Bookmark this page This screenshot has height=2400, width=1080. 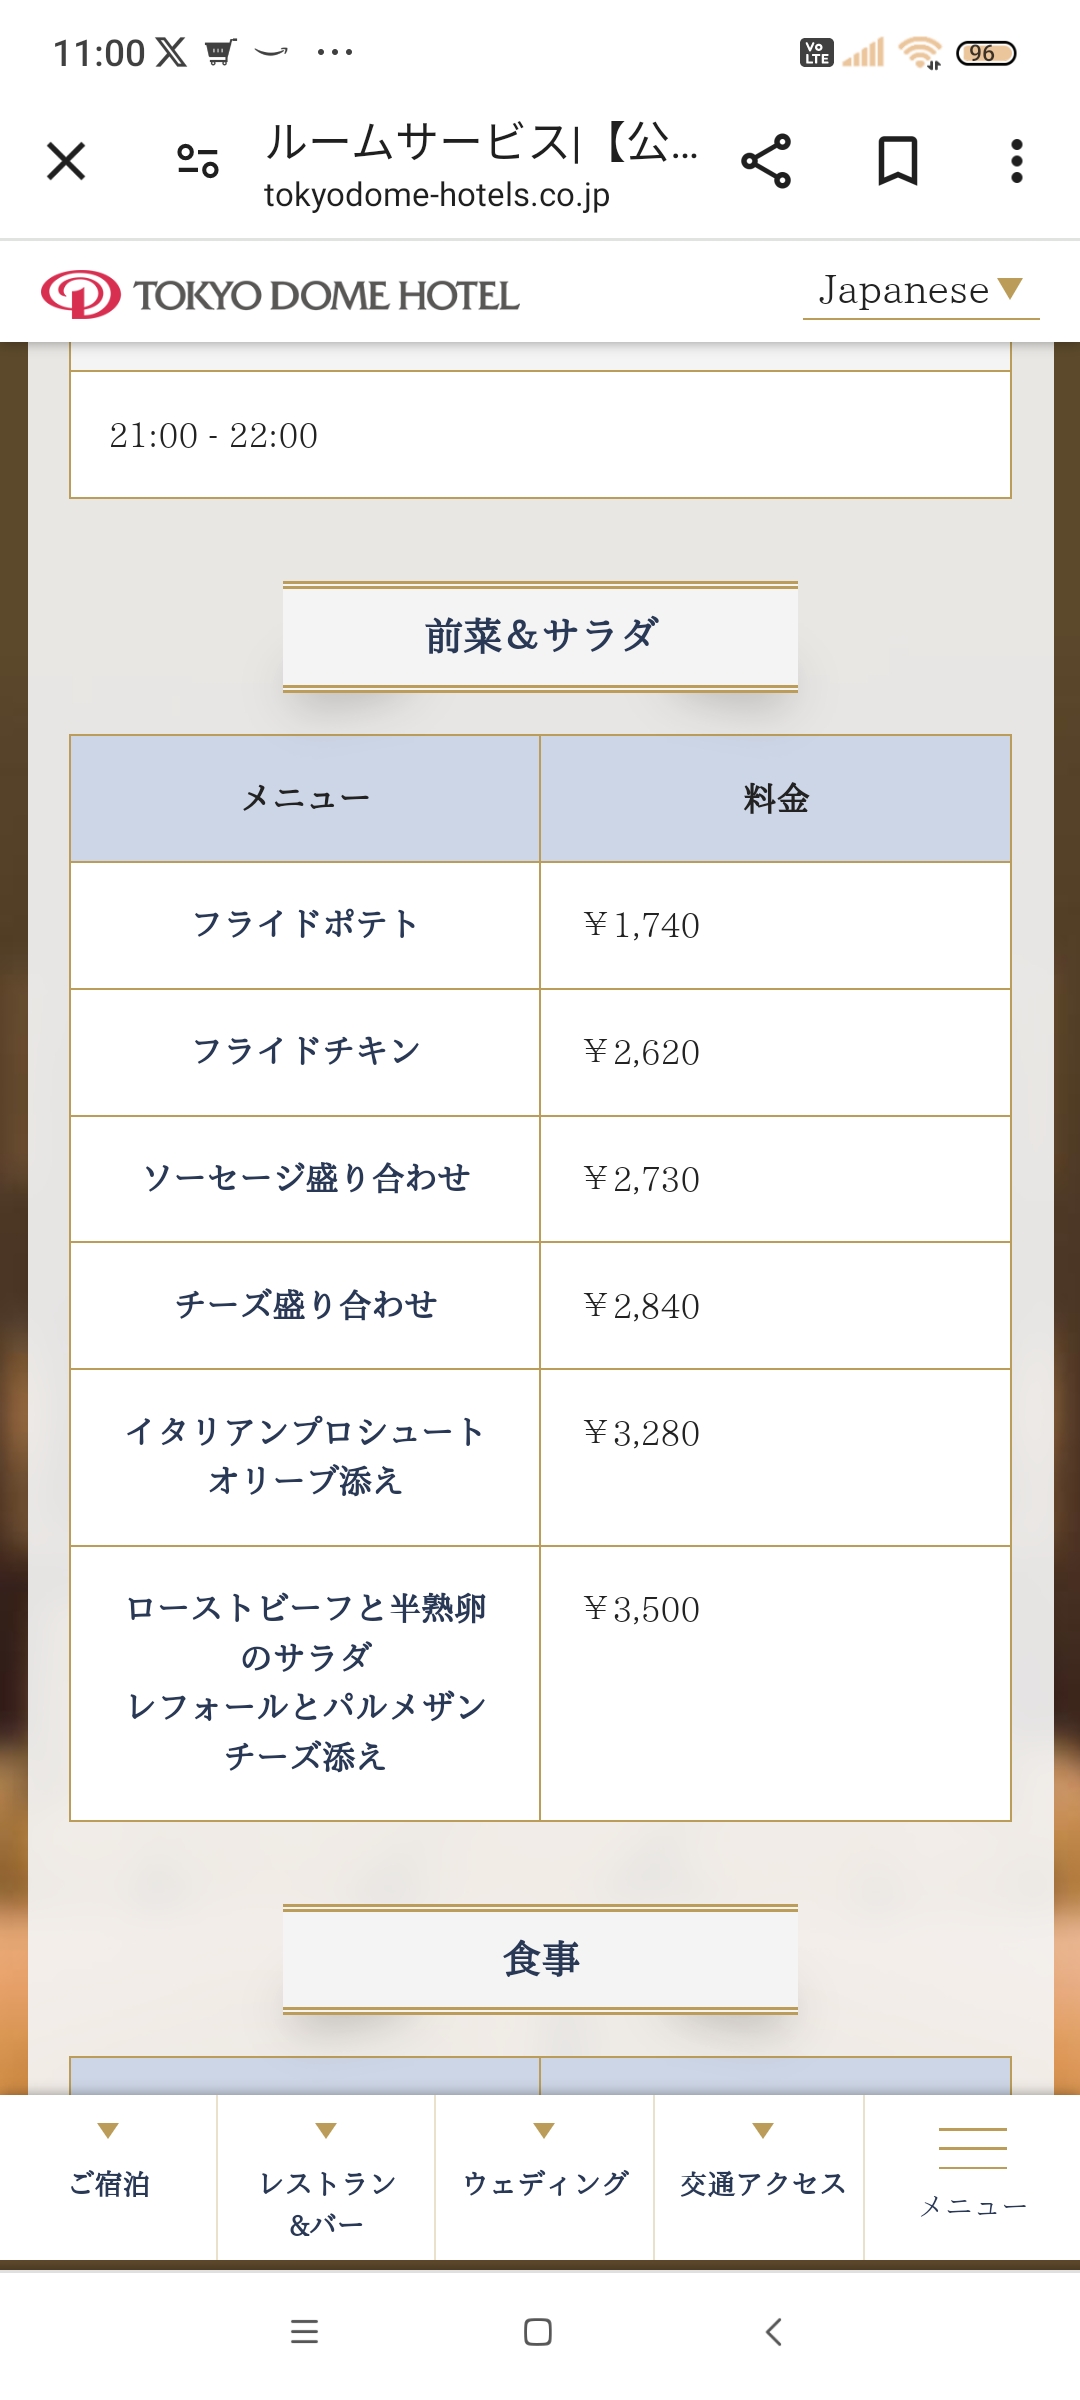click(x=897, y=161)
